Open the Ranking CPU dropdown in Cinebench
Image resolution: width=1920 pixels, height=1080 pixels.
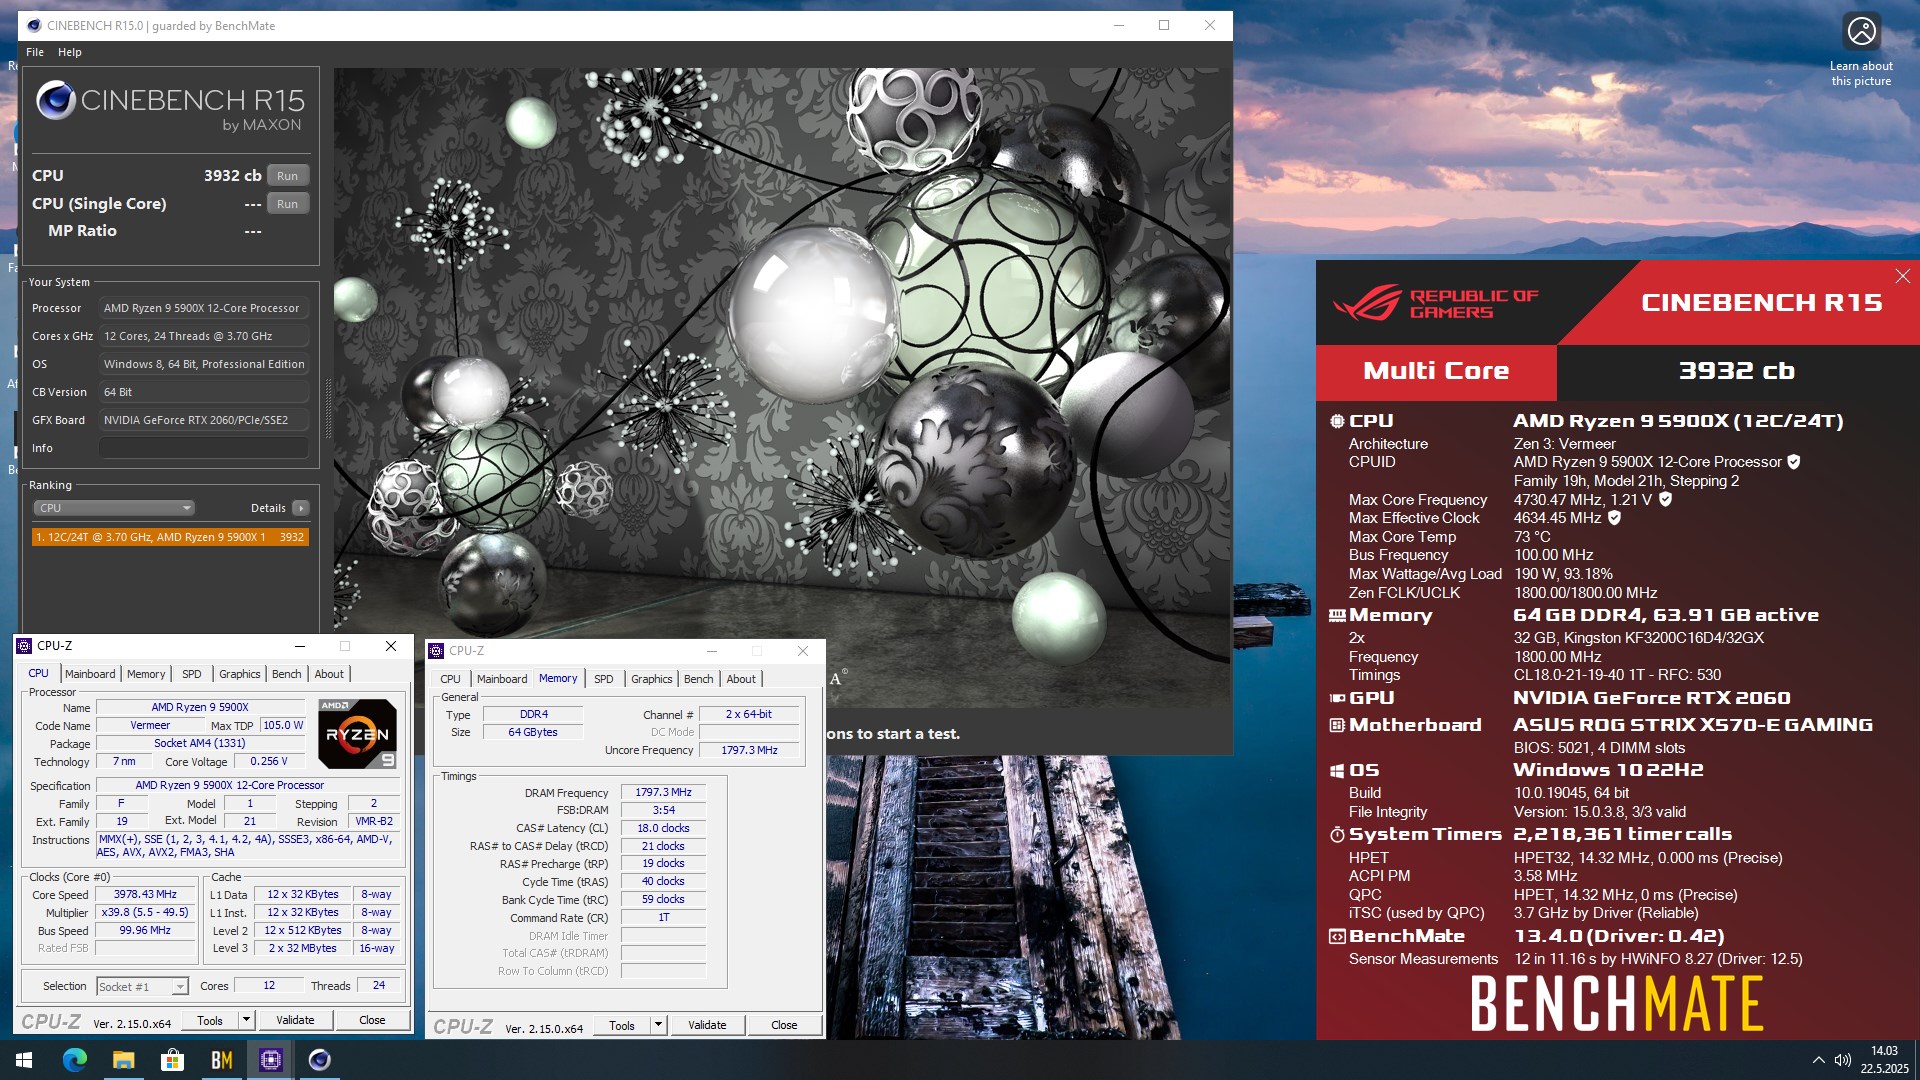pyautogui.click(x=115, y=508)
